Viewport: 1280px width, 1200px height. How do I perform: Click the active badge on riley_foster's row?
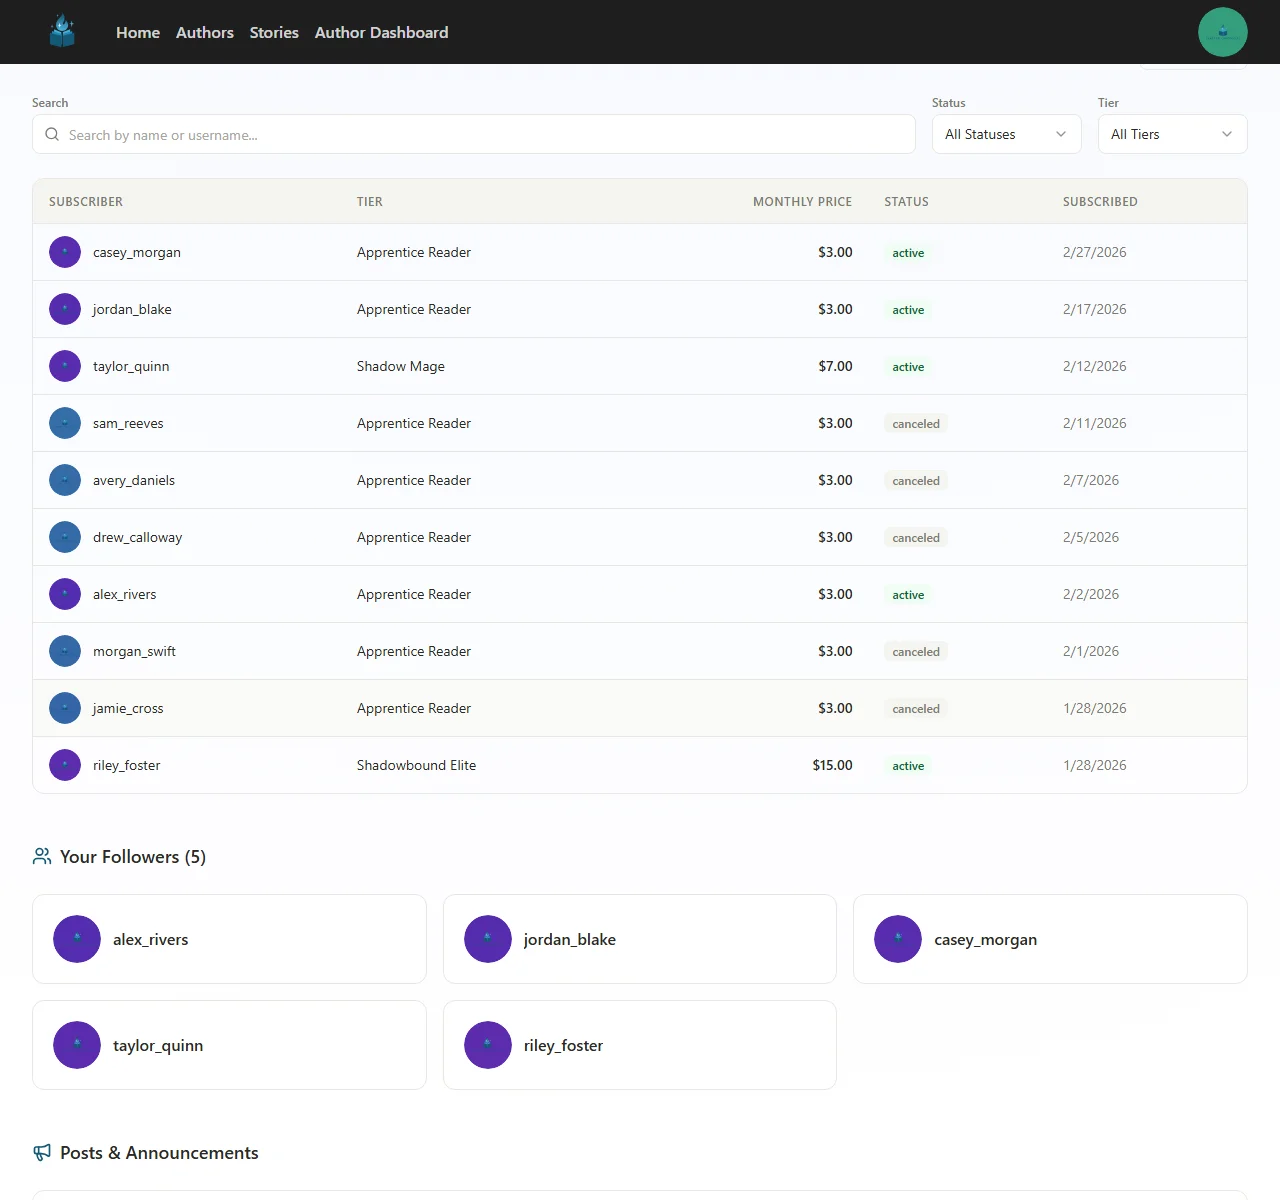point(907,765)
